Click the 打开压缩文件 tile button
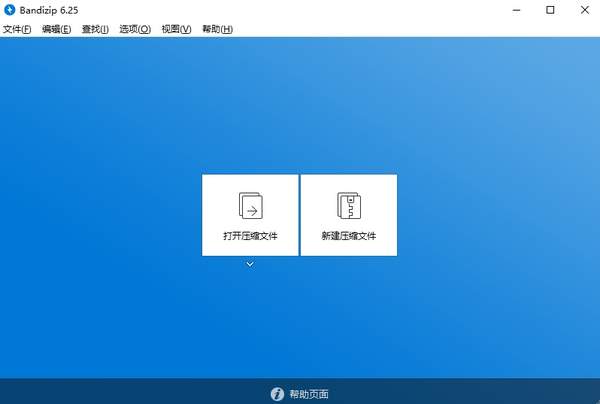The image size is (600, 404). pyautogui.click(x=250, y=215)
